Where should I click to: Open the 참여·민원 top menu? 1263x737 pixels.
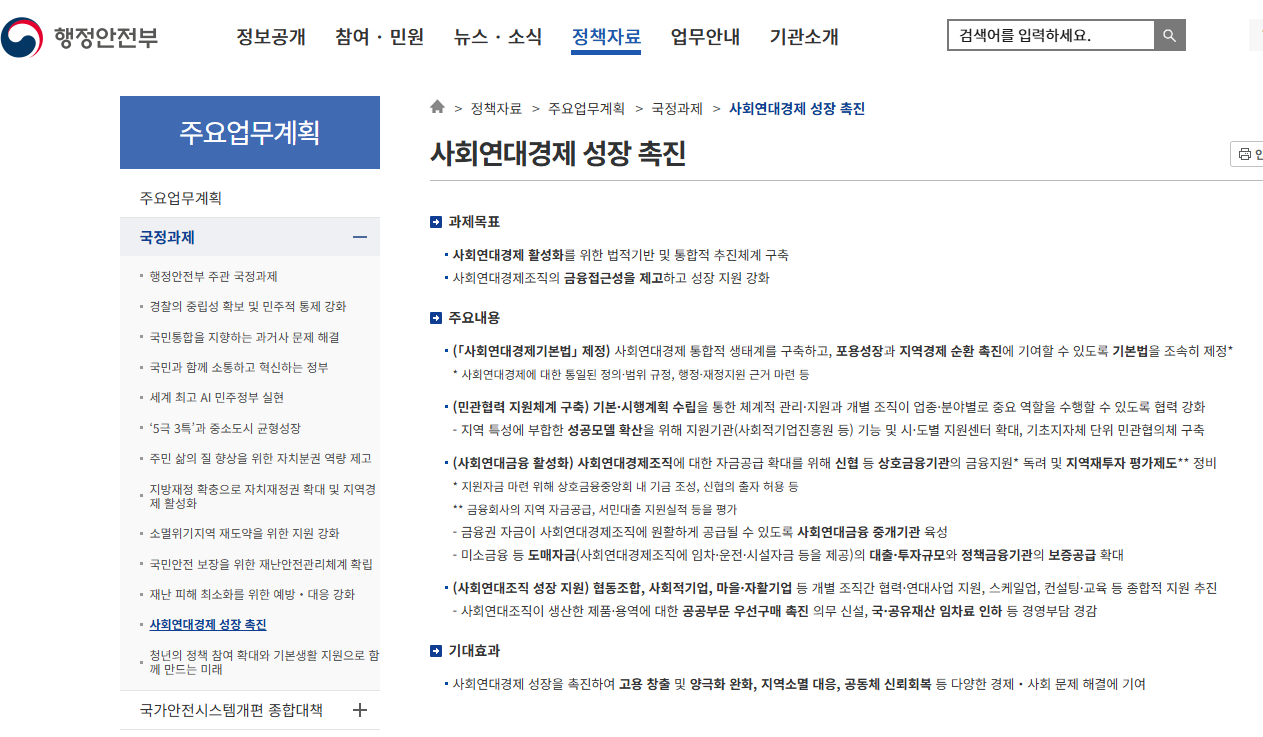point(379,37)
